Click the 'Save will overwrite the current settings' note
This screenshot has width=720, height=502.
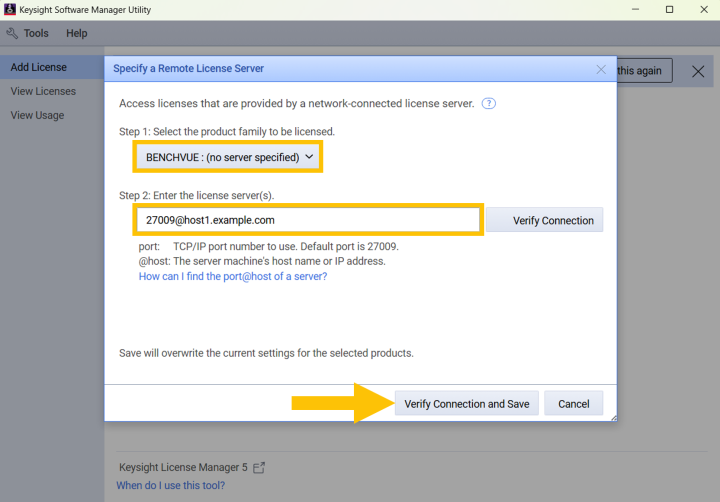[266, 353]
